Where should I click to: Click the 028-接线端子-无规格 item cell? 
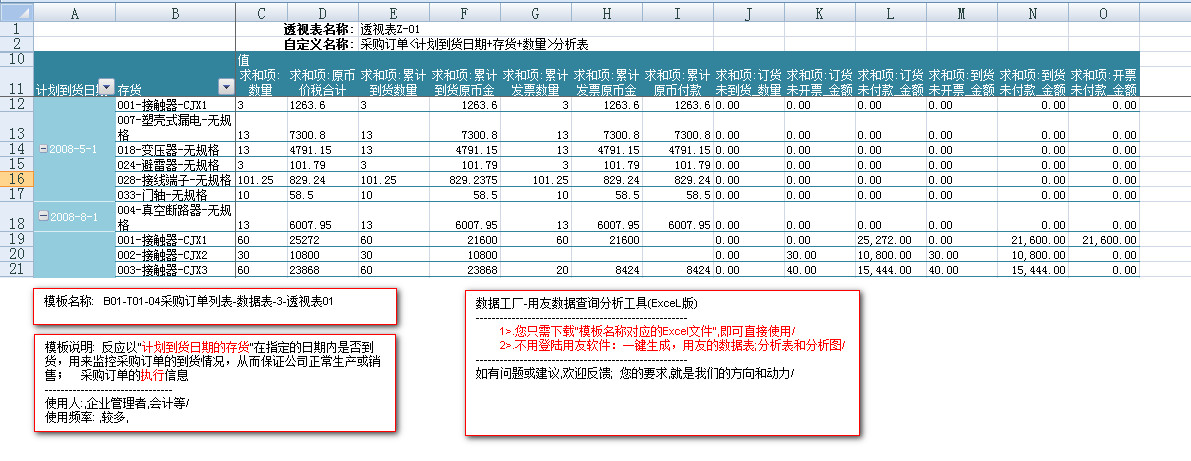tap(175, 179)
